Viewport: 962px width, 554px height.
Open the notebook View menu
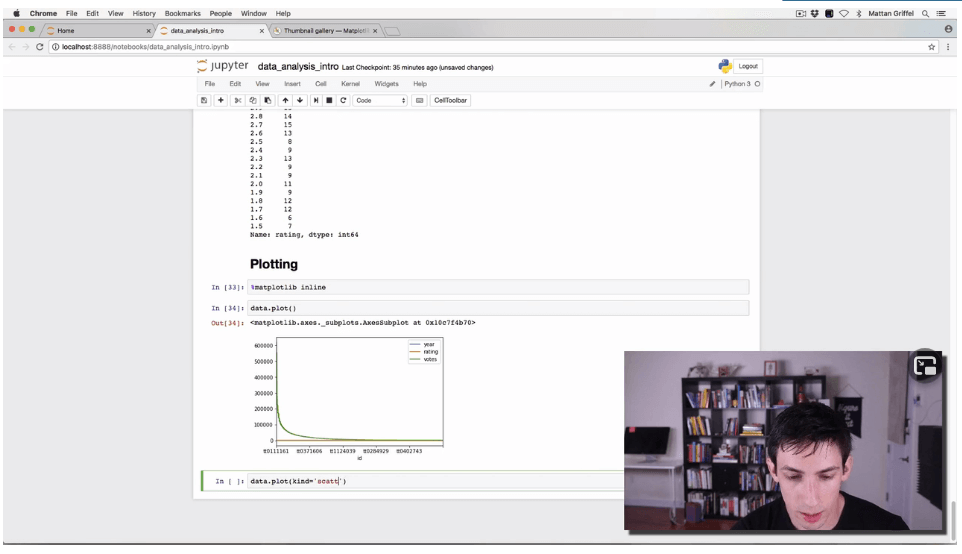[262, 84]
